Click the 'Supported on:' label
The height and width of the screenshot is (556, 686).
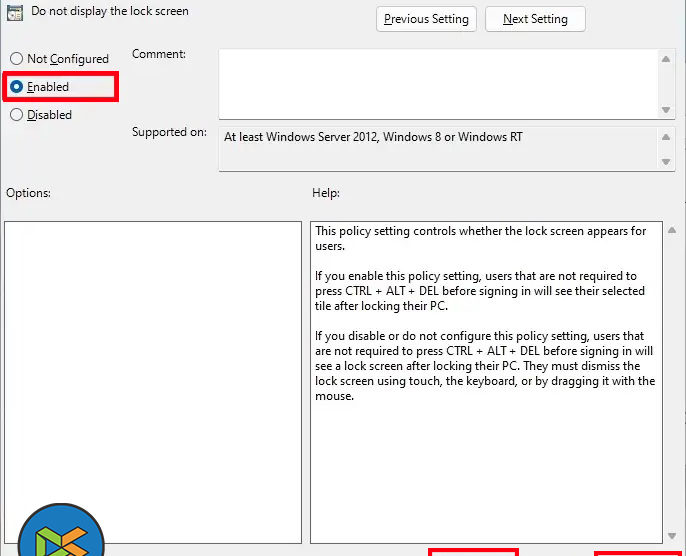point(169,132)
